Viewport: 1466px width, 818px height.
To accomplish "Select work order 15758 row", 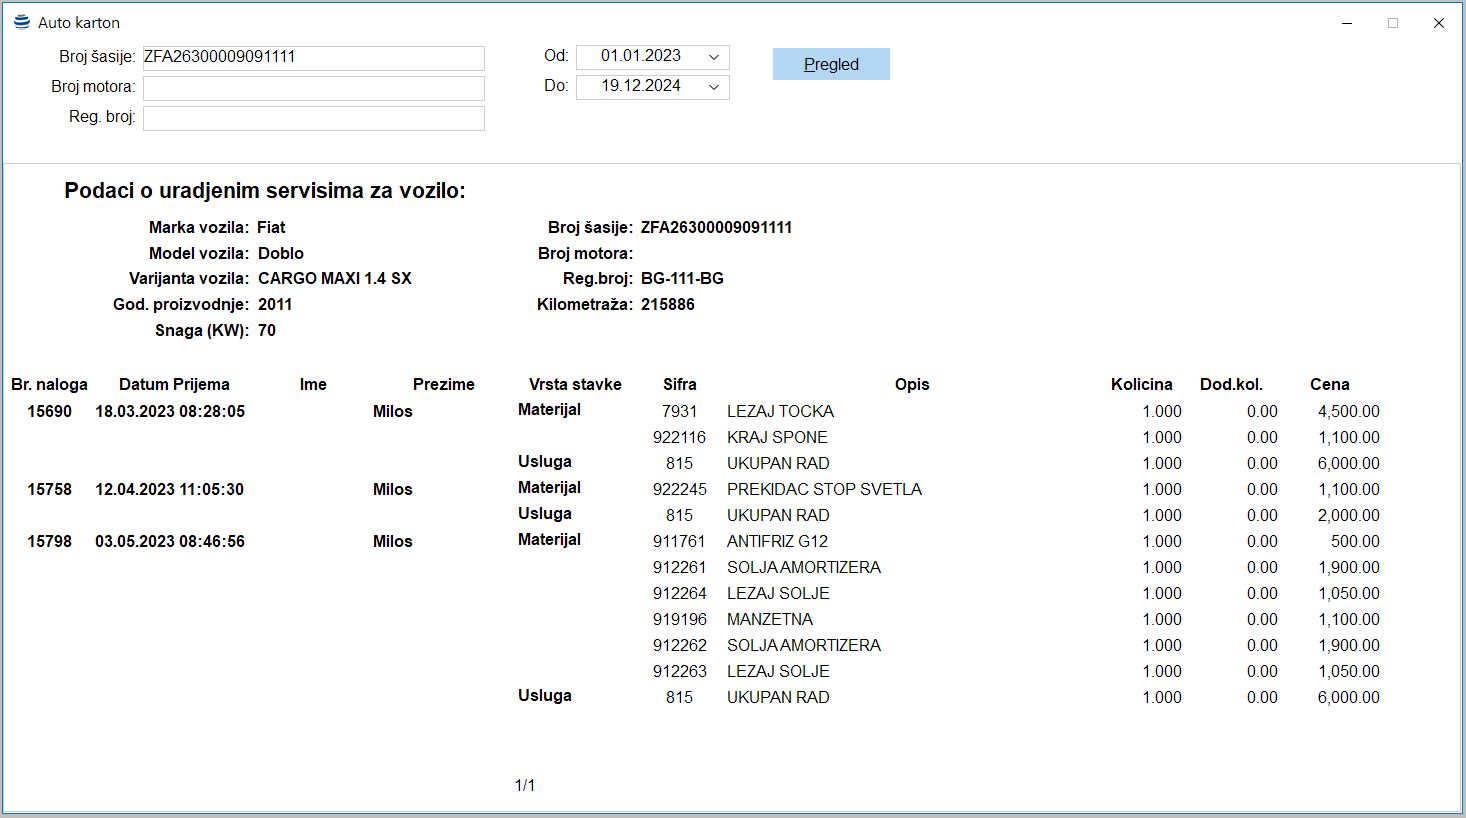I will [x=50, y=489].
